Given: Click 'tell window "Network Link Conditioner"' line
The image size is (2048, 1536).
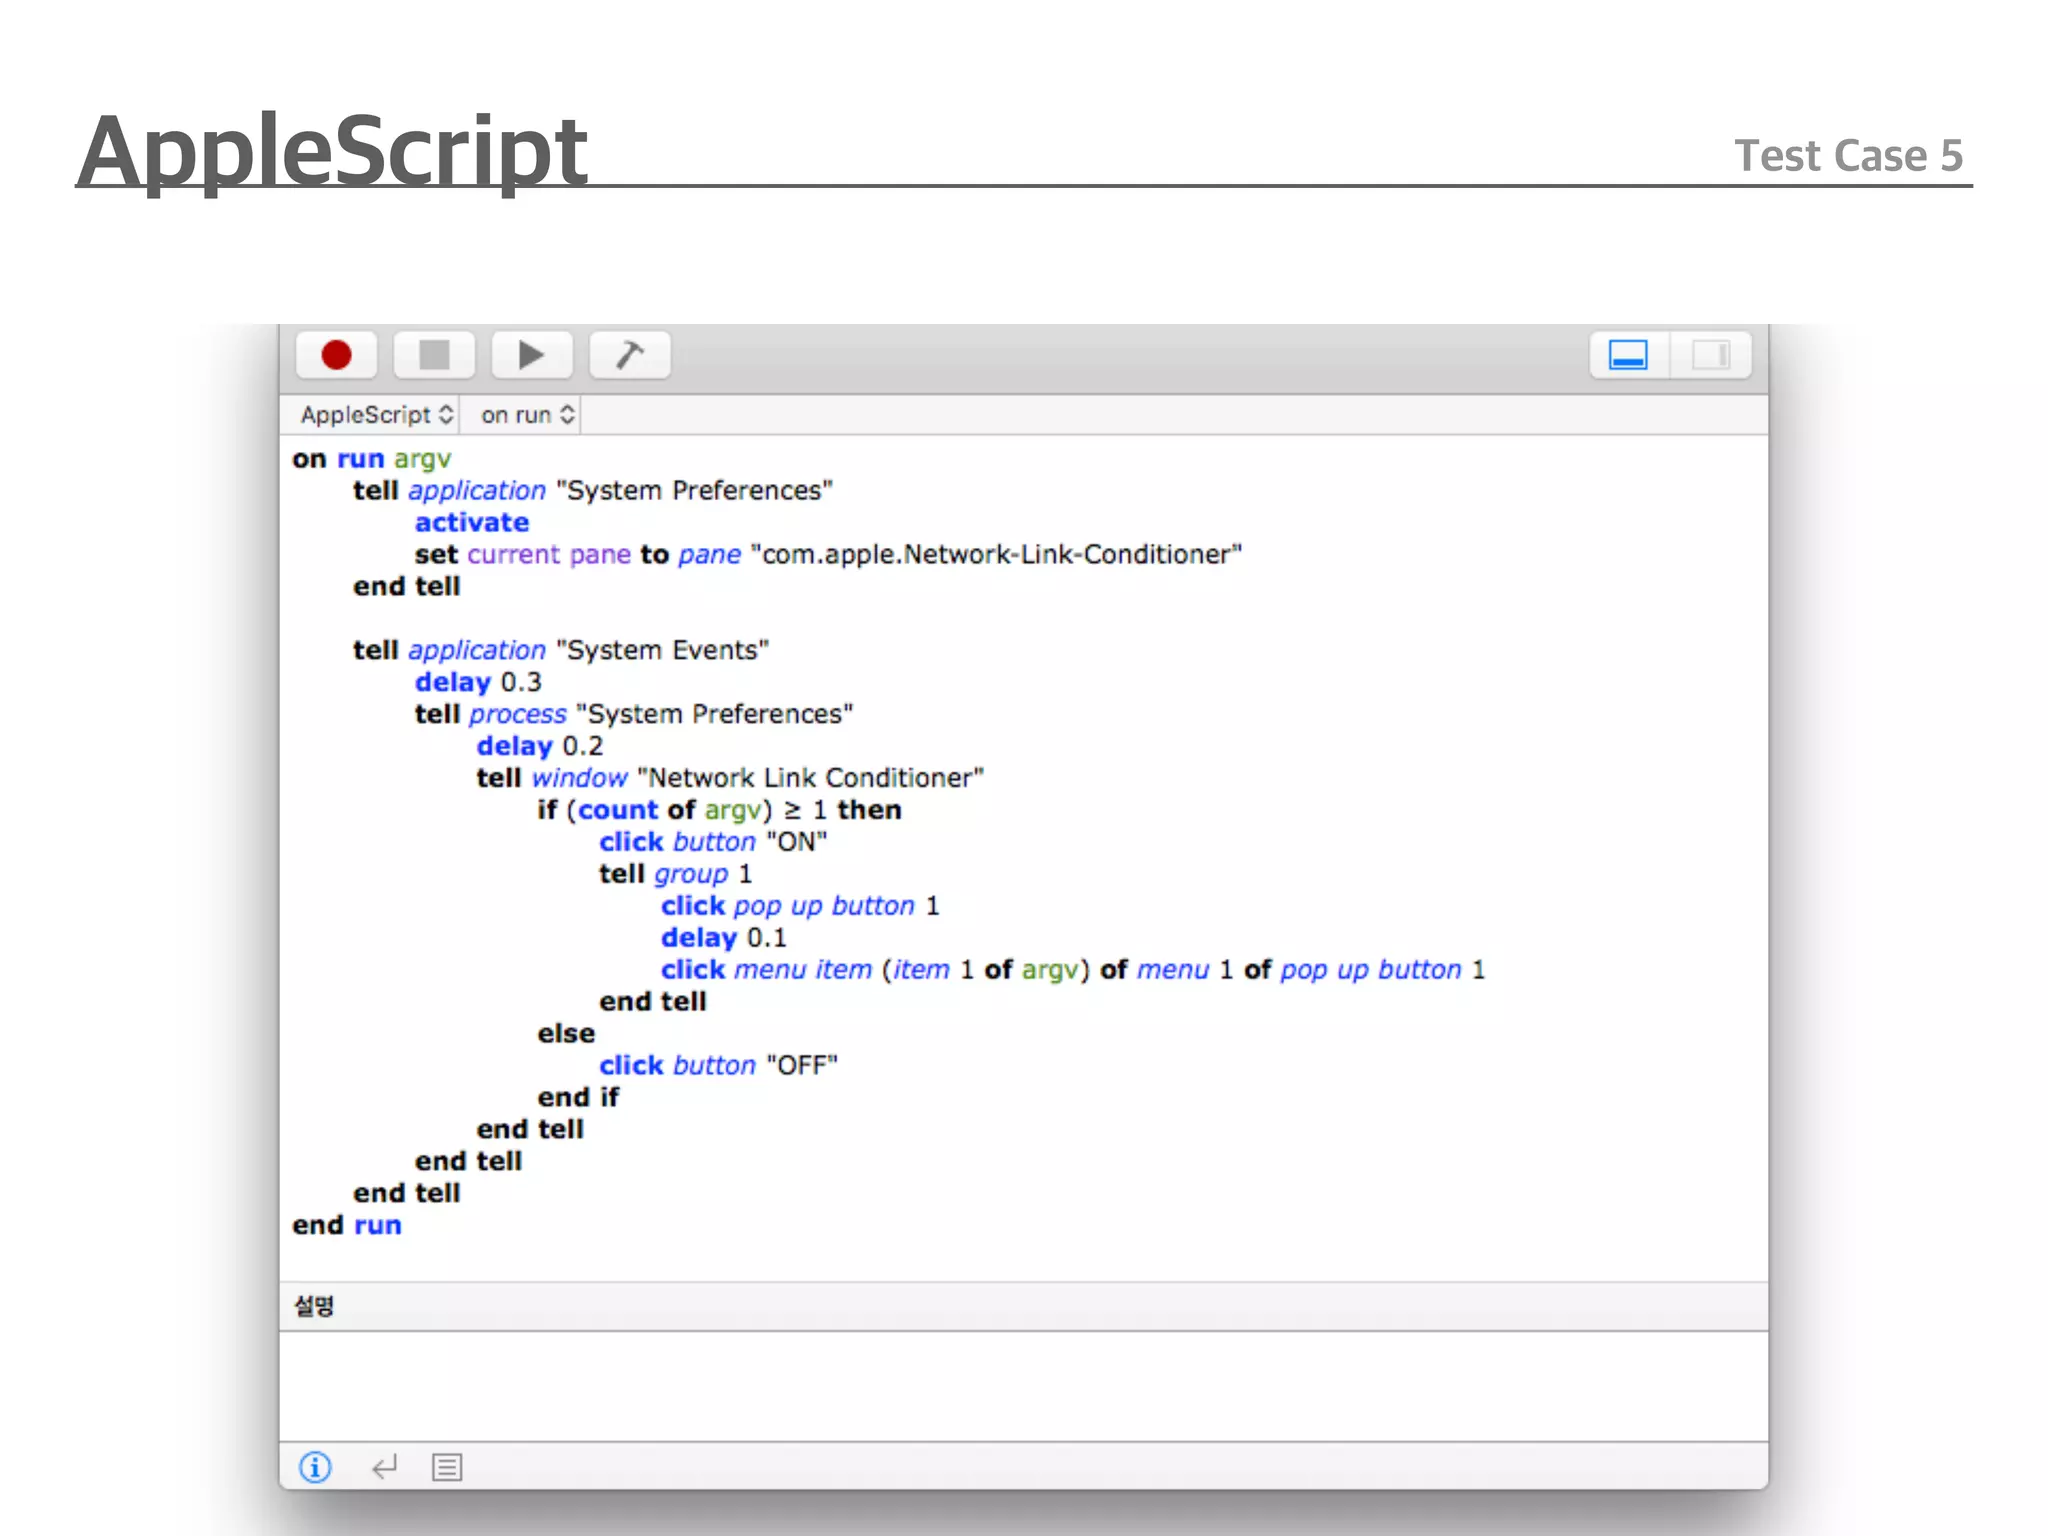Looking at the screenshot, I should pos(729,778).
